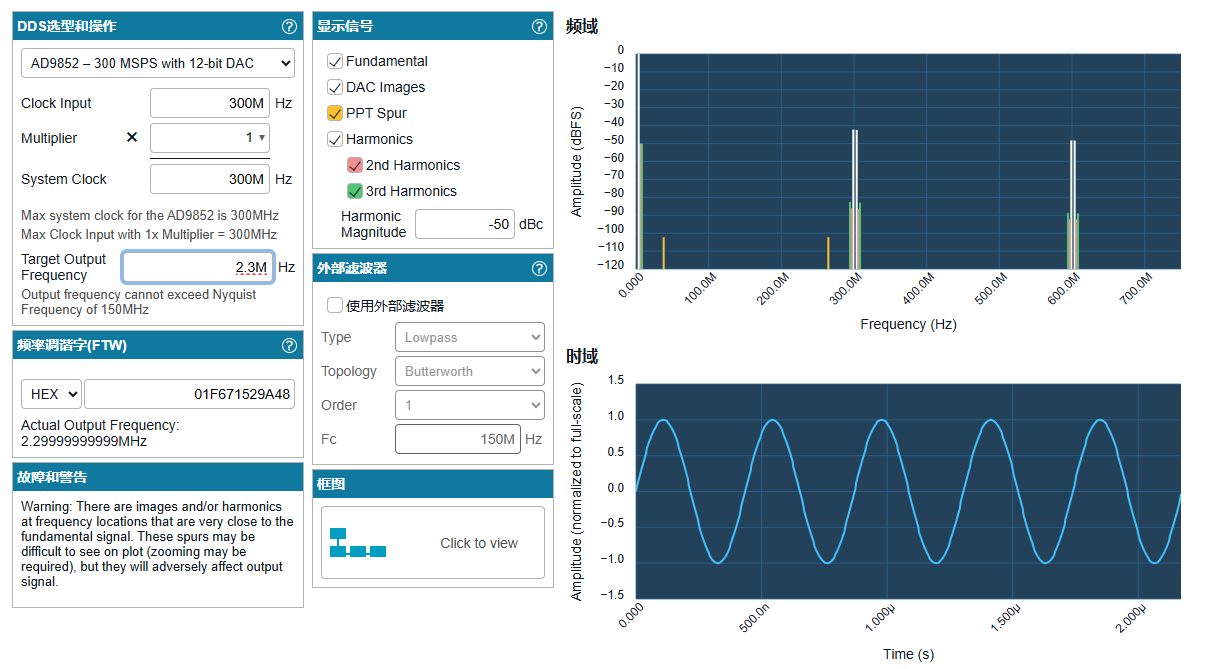Click the Harmonic Magnitude input field

464,224
